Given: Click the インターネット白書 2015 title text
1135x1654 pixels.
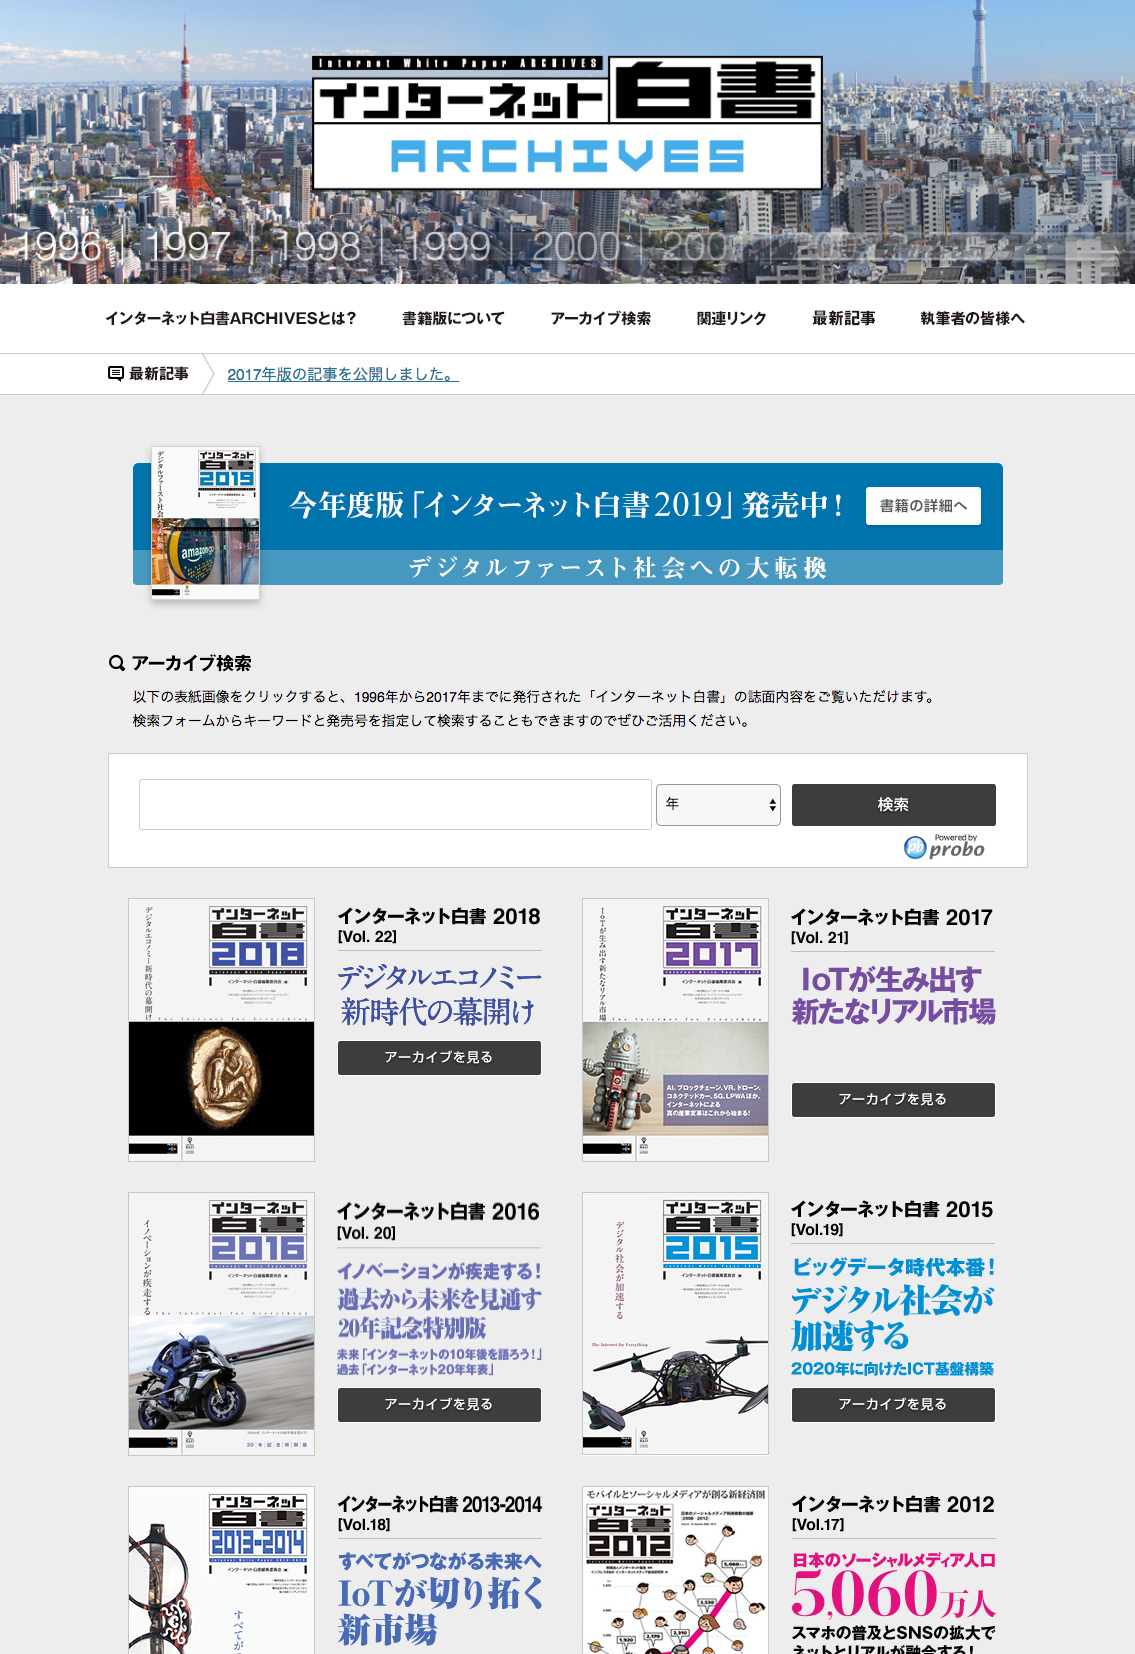Looking at the screenshot, I should (892, 1210).
